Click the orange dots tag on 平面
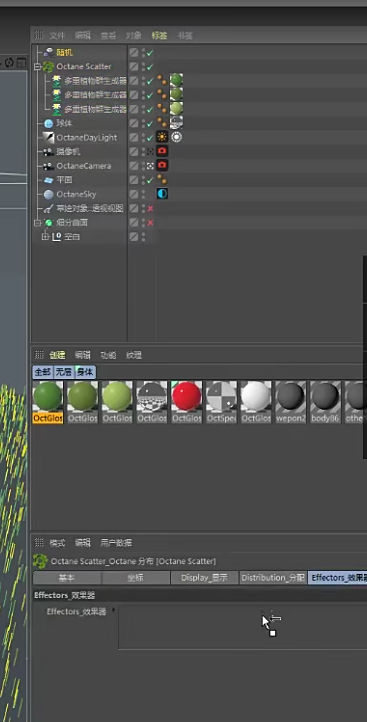This screenshot has width=367, height=722. pyautogui.click(x=162, y=180)
